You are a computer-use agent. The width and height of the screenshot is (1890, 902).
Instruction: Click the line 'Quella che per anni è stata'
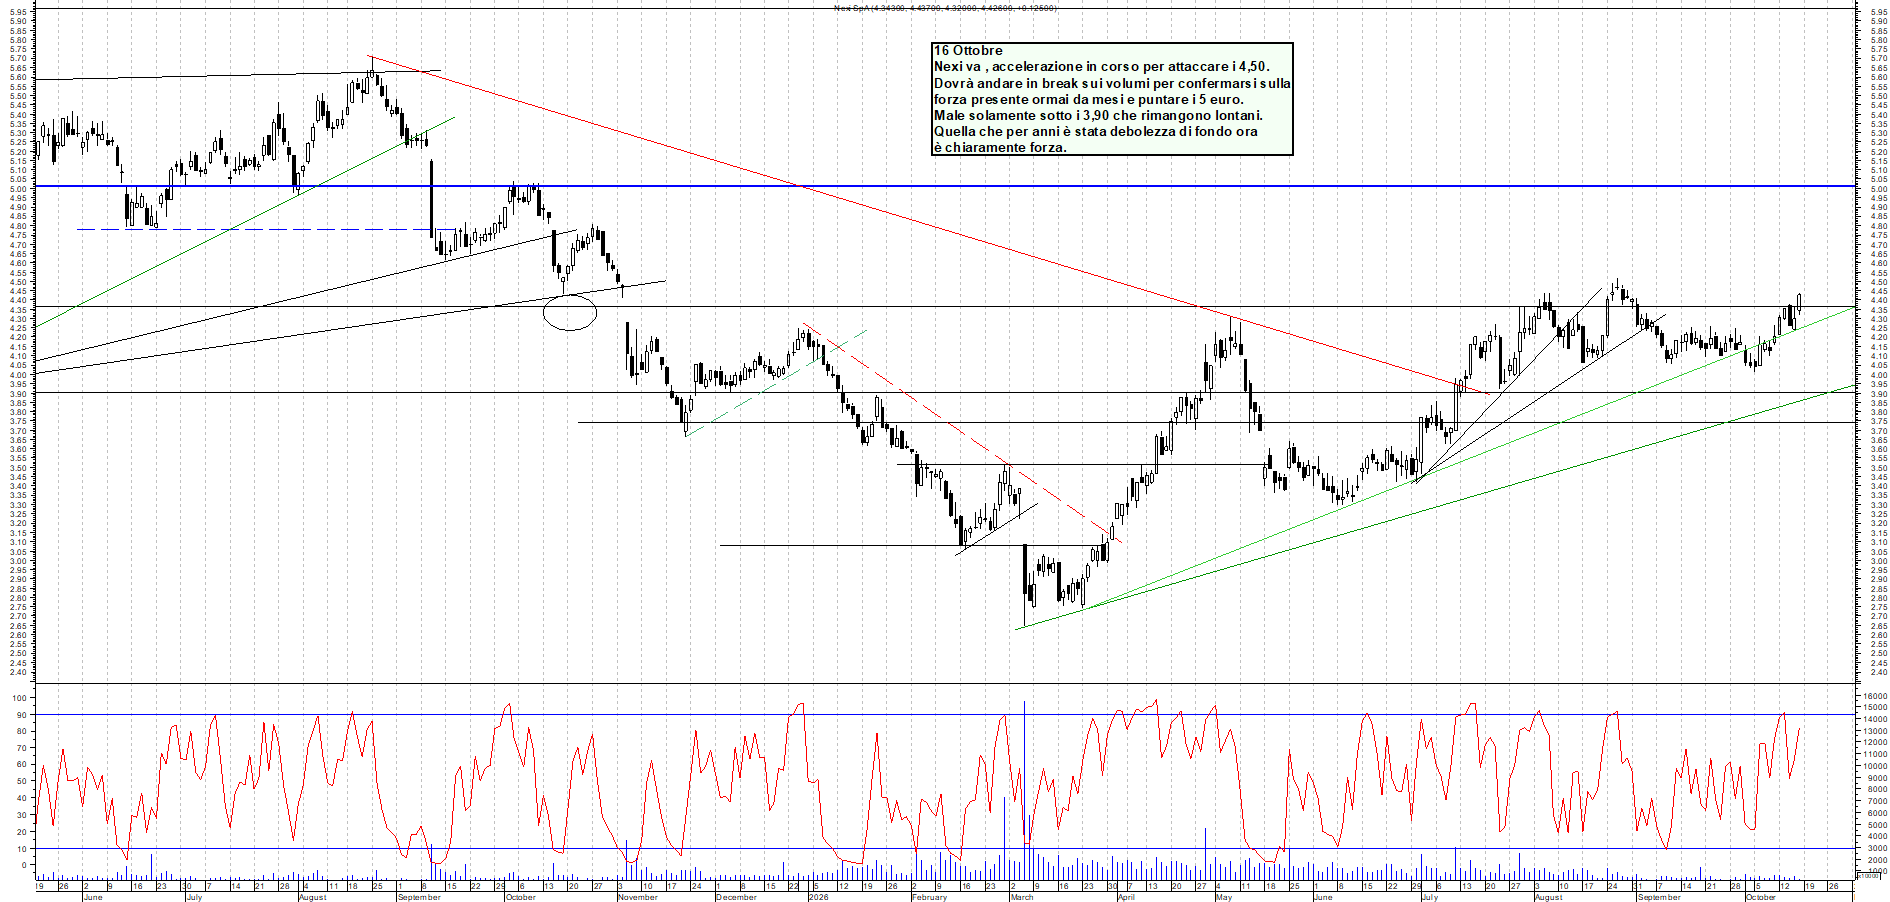click(1096, 131)
